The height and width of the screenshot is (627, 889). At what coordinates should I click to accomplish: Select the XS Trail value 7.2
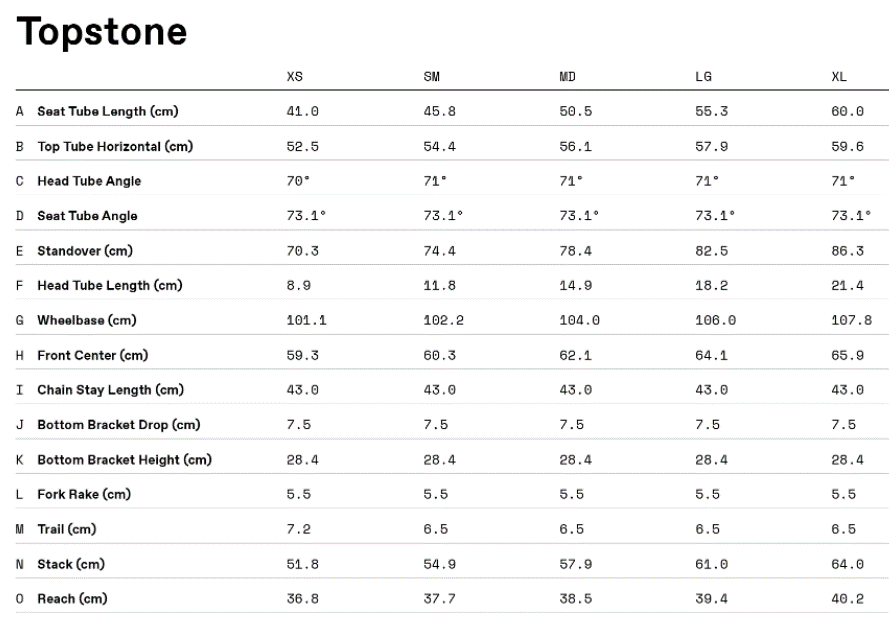298,529
